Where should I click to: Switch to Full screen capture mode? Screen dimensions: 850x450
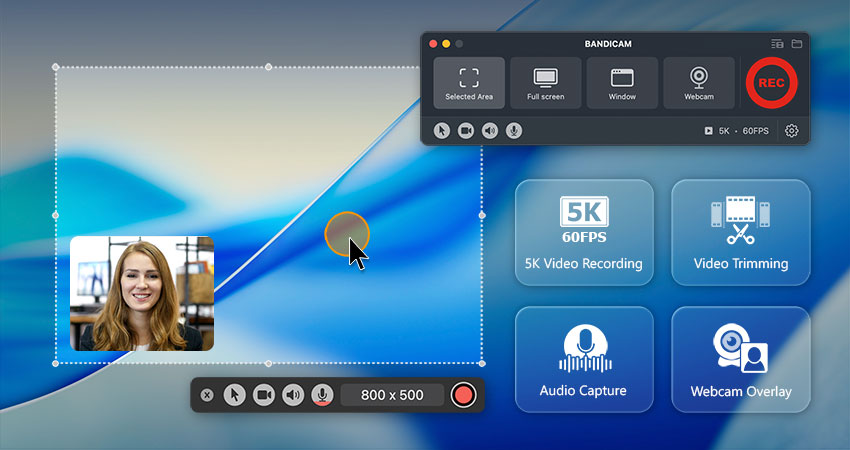545,83
